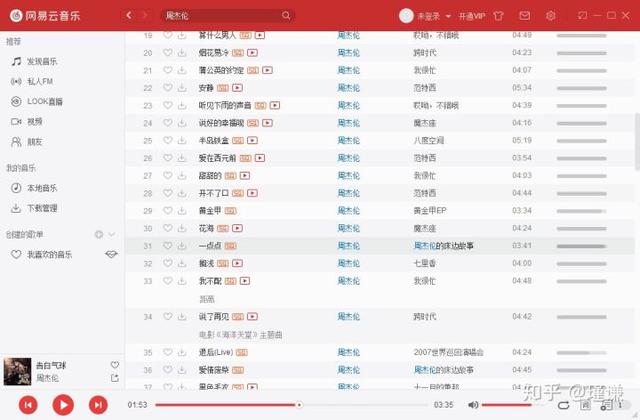
Task: Adjust the volume slider
Action: pos(507,405)
